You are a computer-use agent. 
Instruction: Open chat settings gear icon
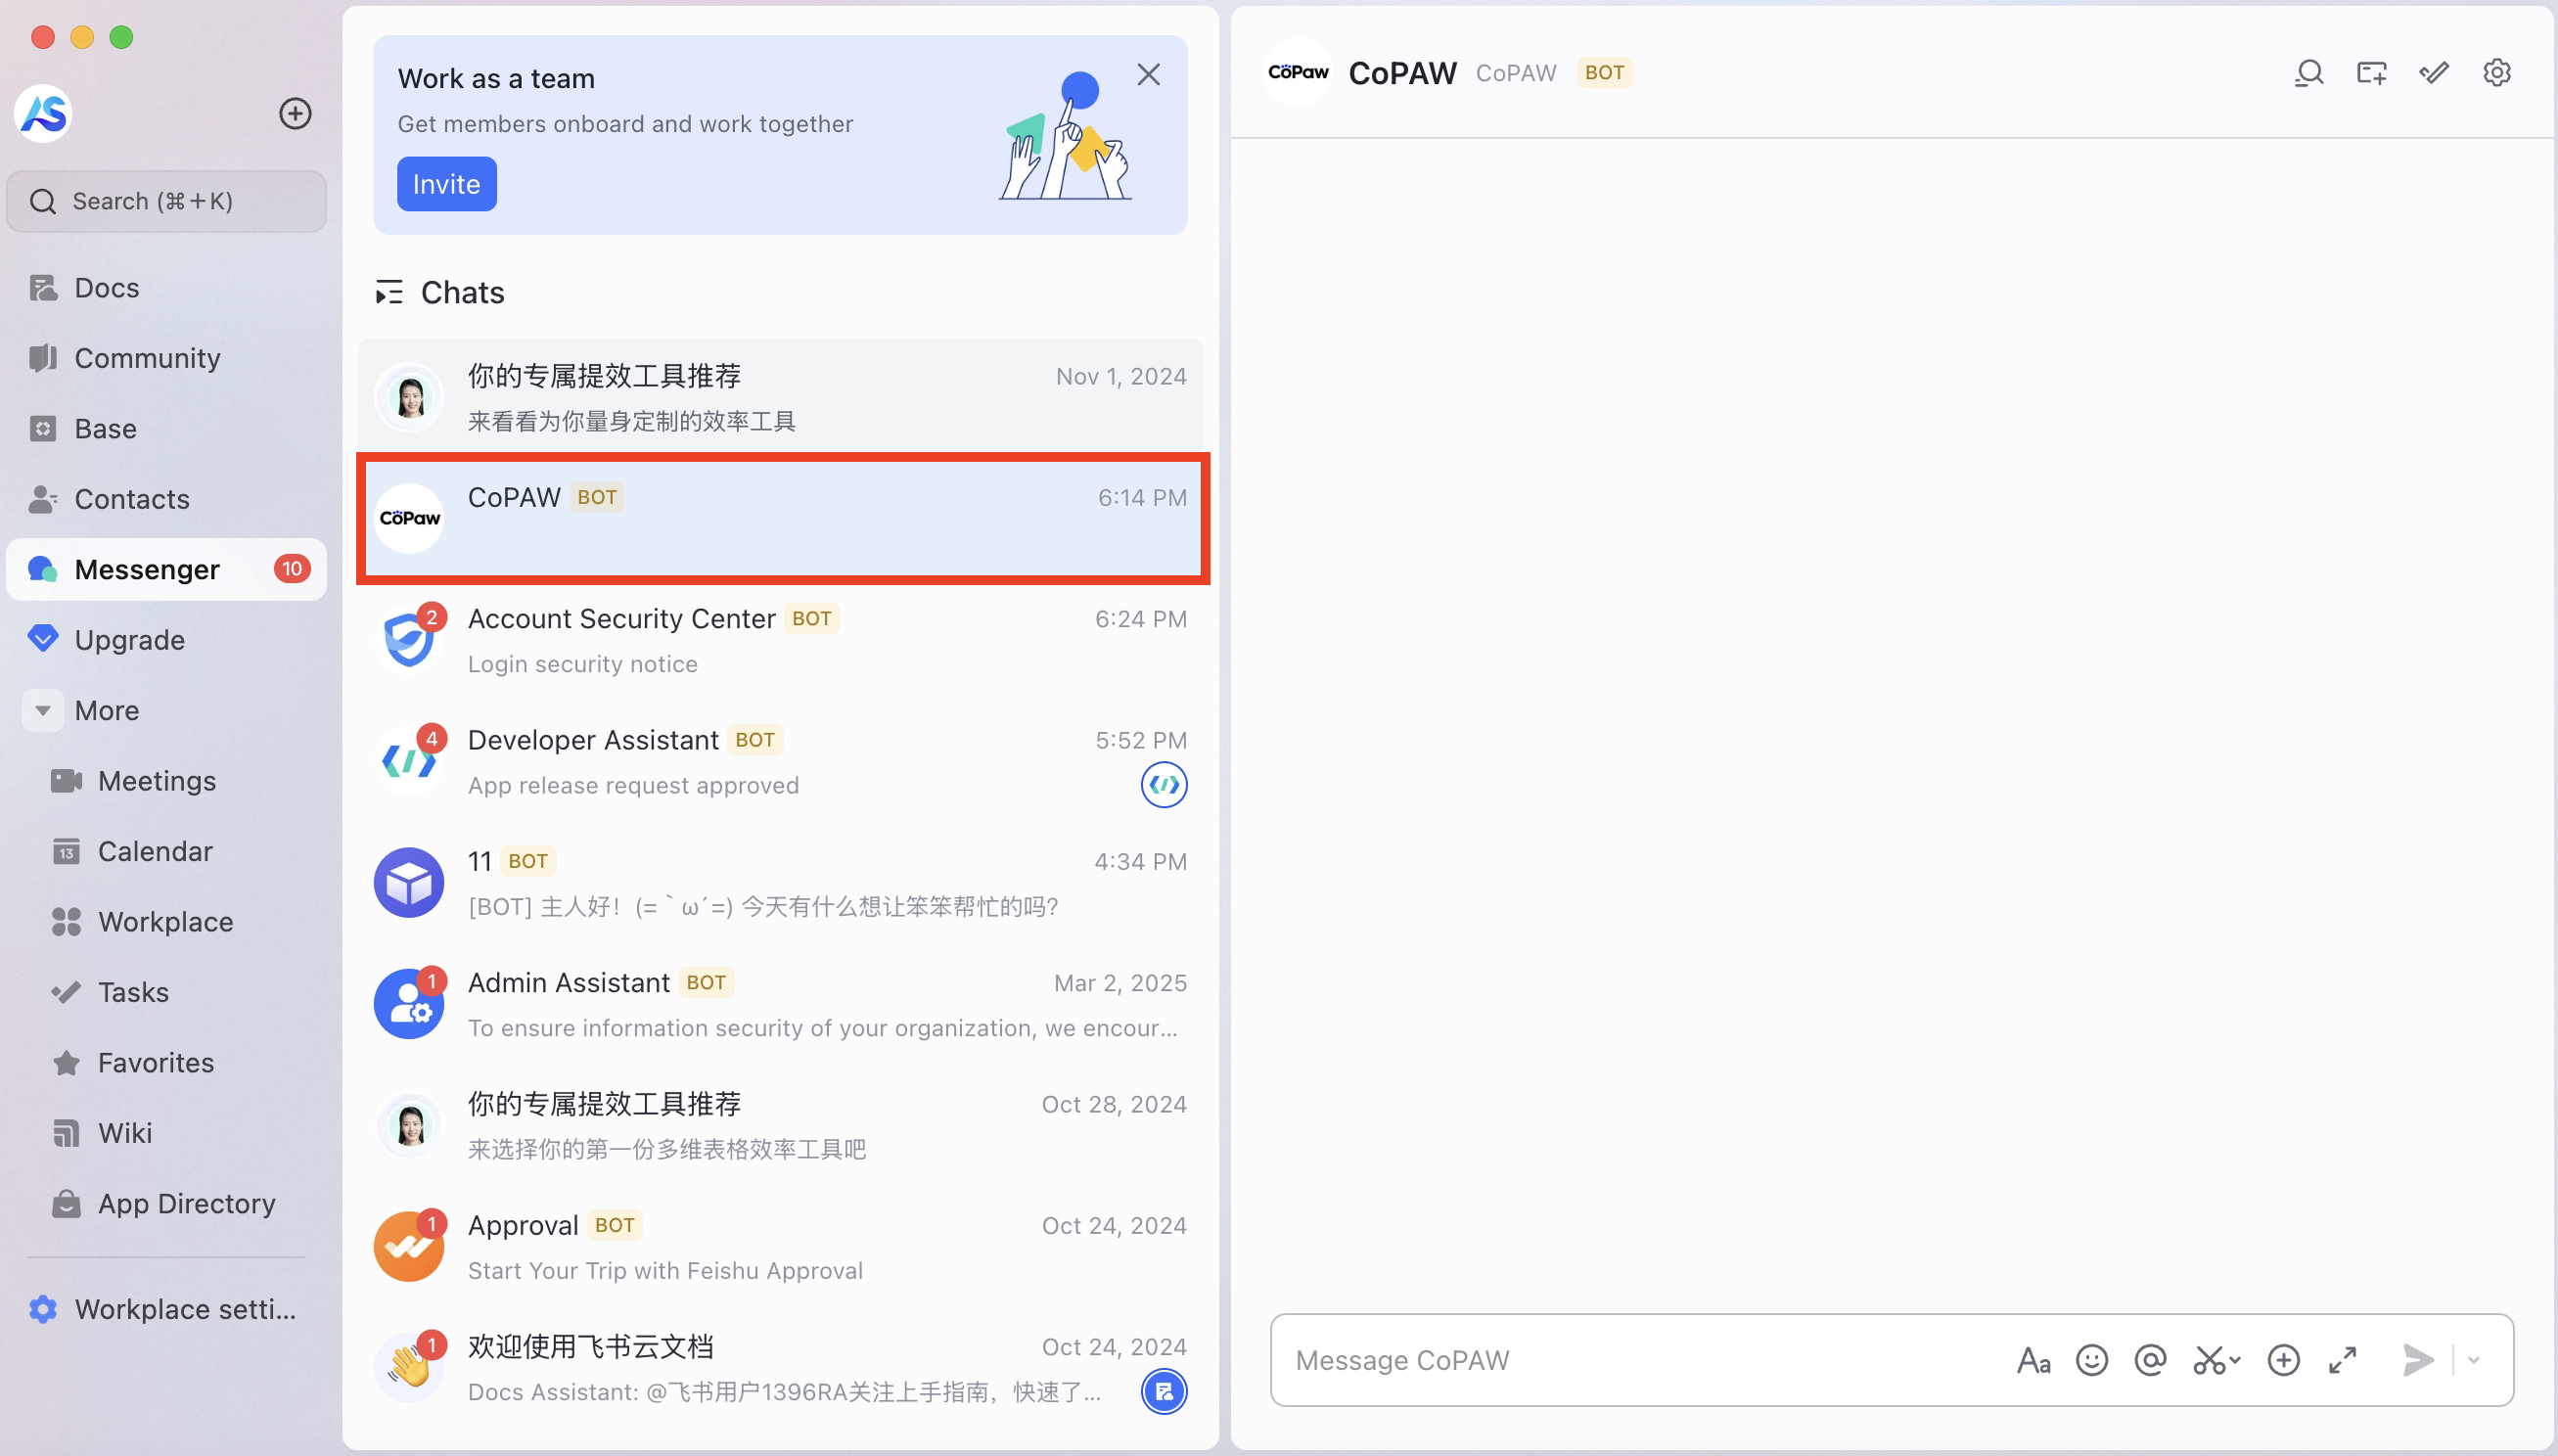click(x=2497, y=73)
